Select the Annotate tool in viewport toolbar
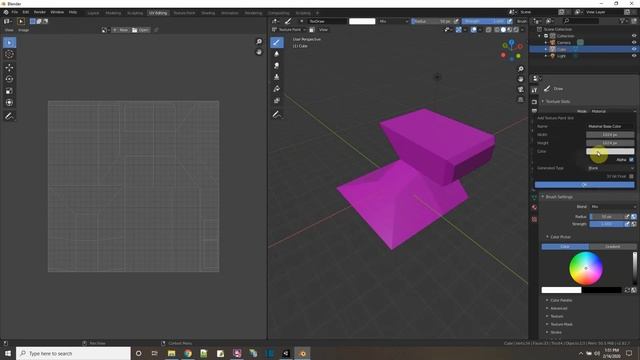 pos(277,115)
